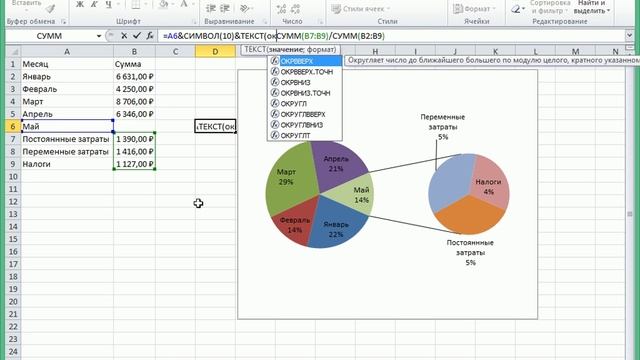This screenshot has height=360, width=640.
Task: Click the Налоги cell in row 9
Action: (67, 164)
